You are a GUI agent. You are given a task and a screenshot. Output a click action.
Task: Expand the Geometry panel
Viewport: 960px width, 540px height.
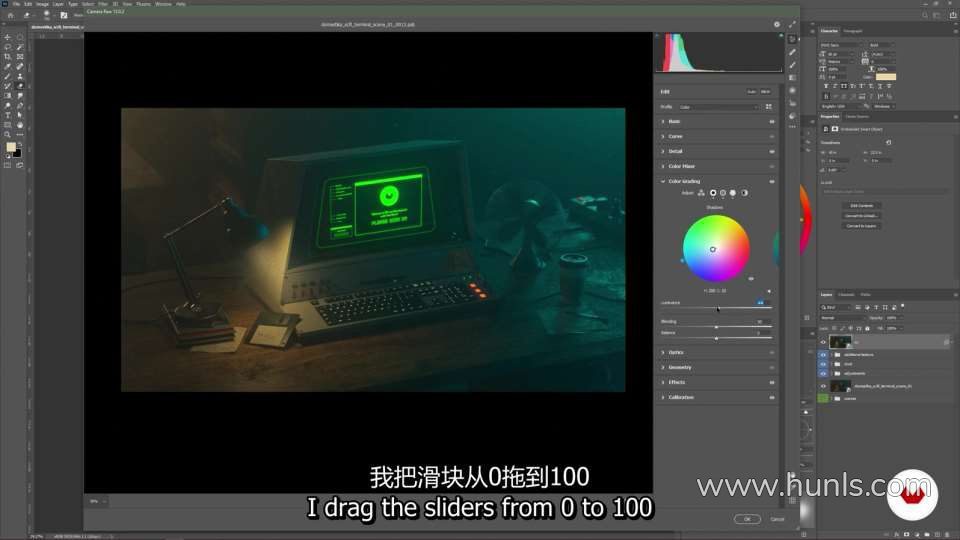coord(663,367)
